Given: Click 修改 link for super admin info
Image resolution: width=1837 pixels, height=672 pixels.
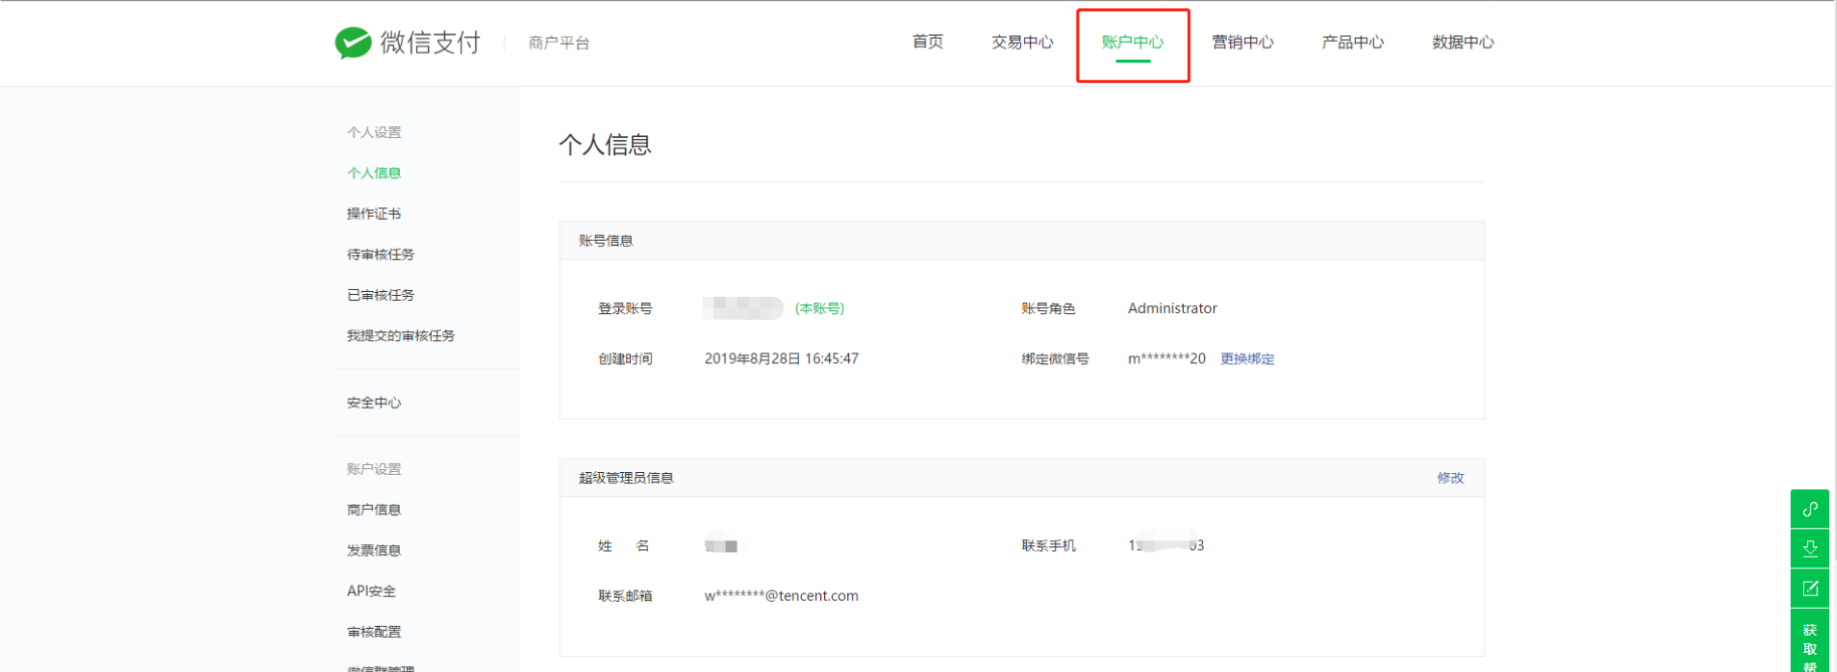Looking at the screenshot, I should (x=1450, y=478).
